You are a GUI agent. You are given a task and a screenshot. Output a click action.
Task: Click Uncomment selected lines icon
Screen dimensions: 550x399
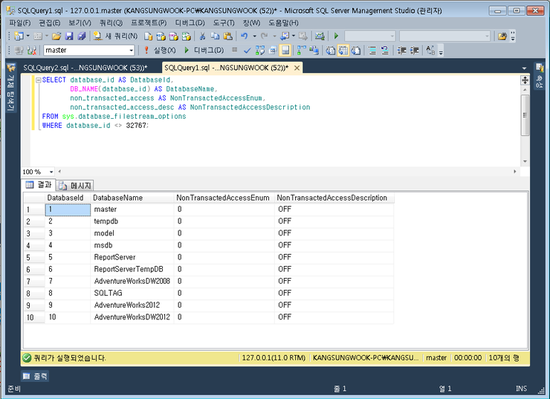tap(384, 50)
